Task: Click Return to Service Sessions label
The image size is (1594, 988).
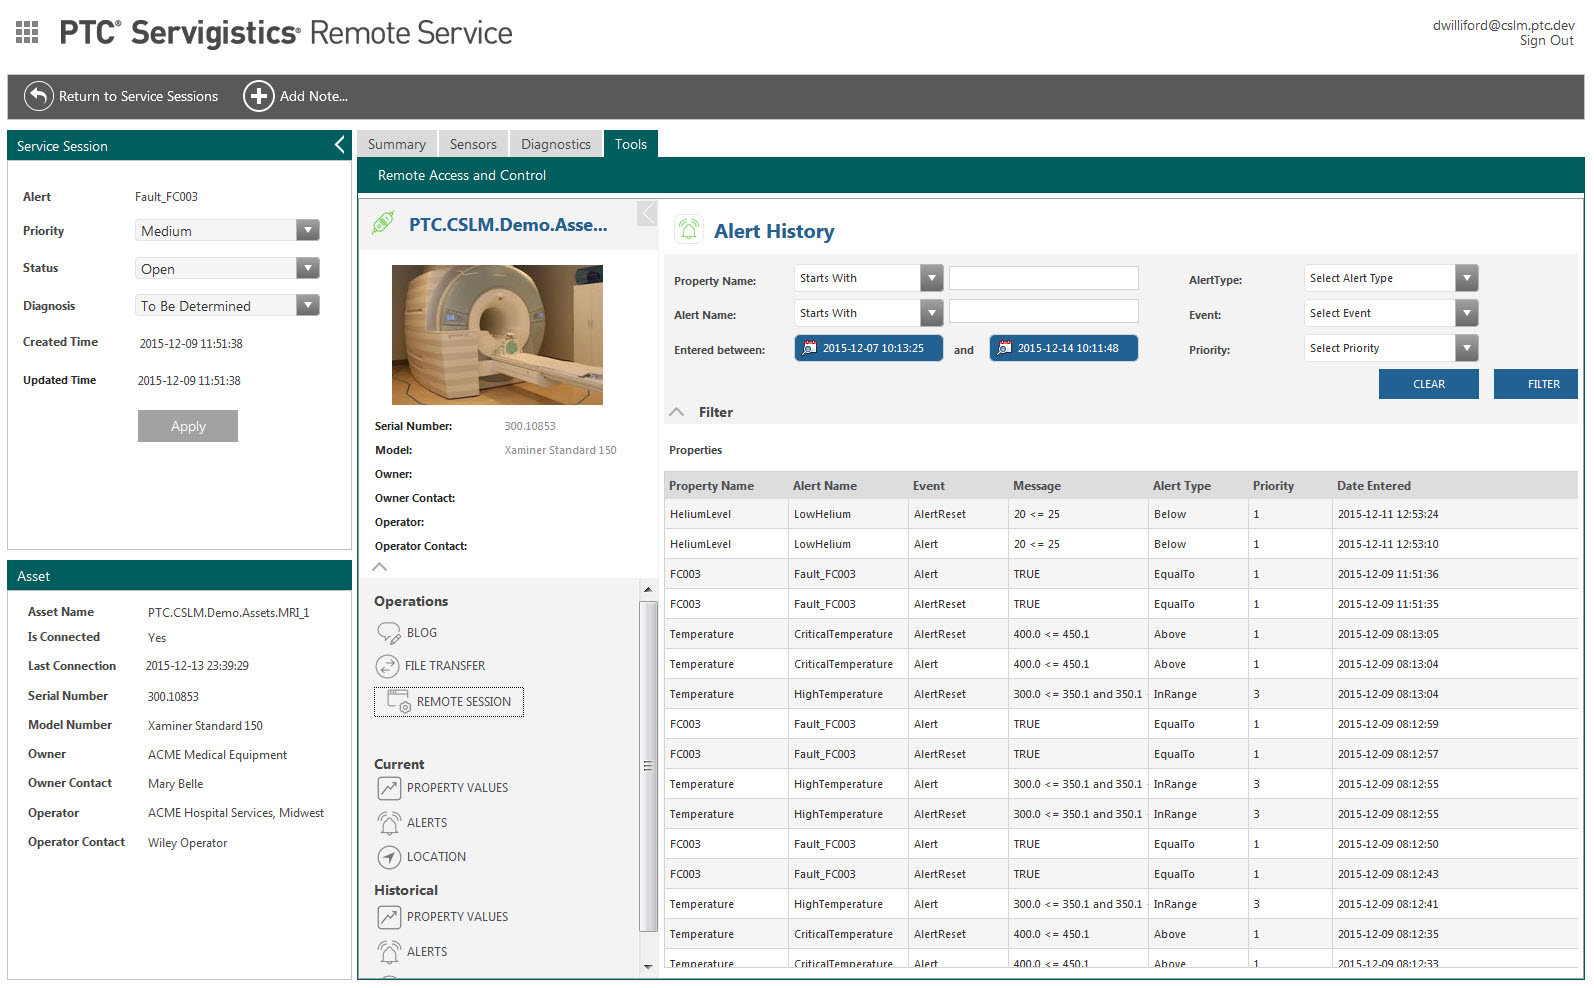Action: [x=138, y=96]
